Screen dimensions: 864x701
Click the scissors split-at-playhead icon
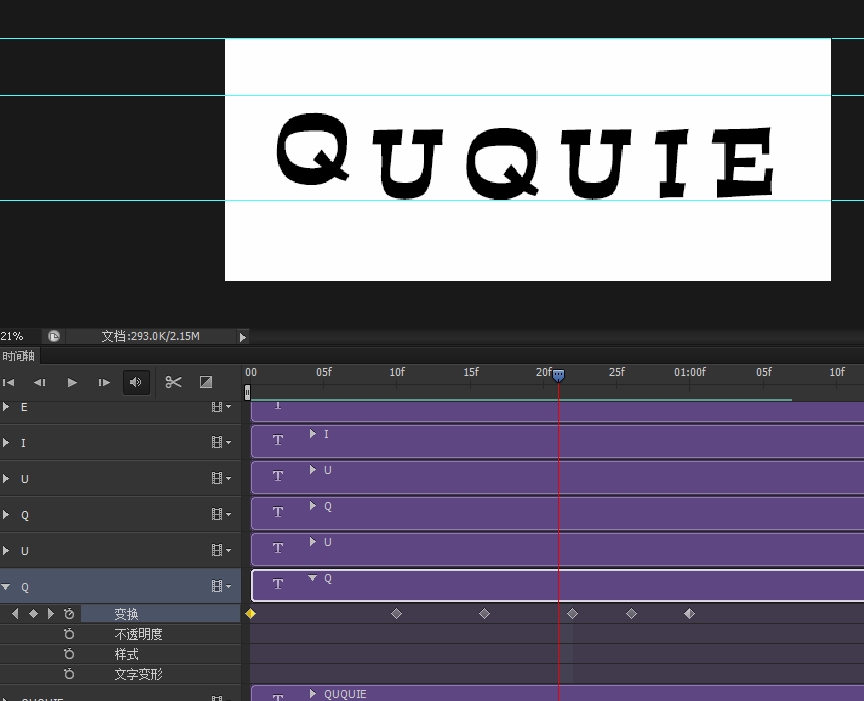(x=173, y=382)
